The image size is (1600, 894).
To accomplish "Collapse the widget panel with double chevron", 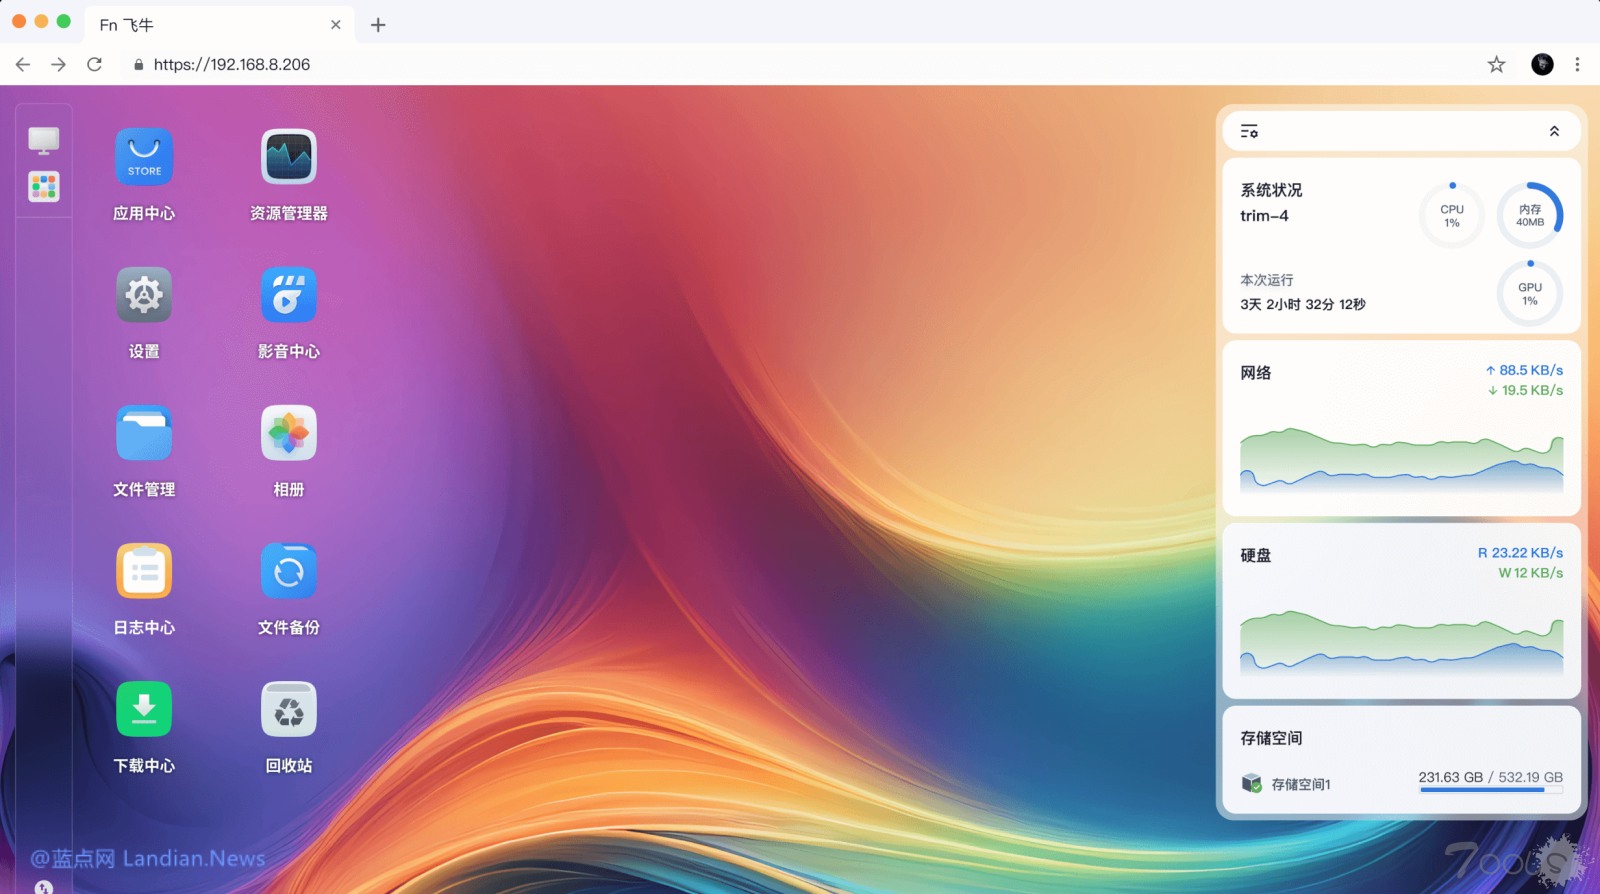I will point(1554,131).
